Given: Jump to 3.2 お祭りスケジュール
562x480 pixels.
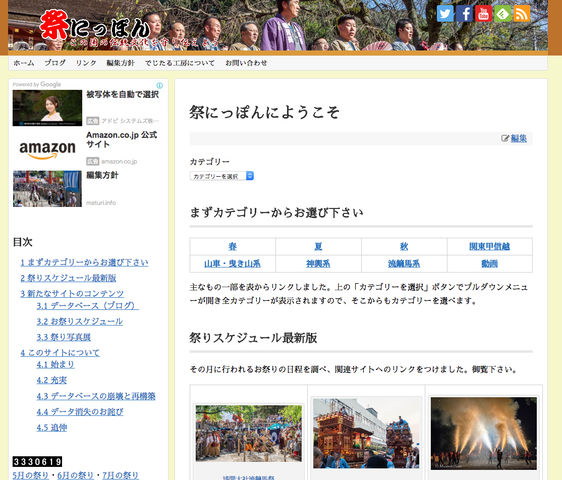Looking at the screenshot, I should (x=80, y=321).
